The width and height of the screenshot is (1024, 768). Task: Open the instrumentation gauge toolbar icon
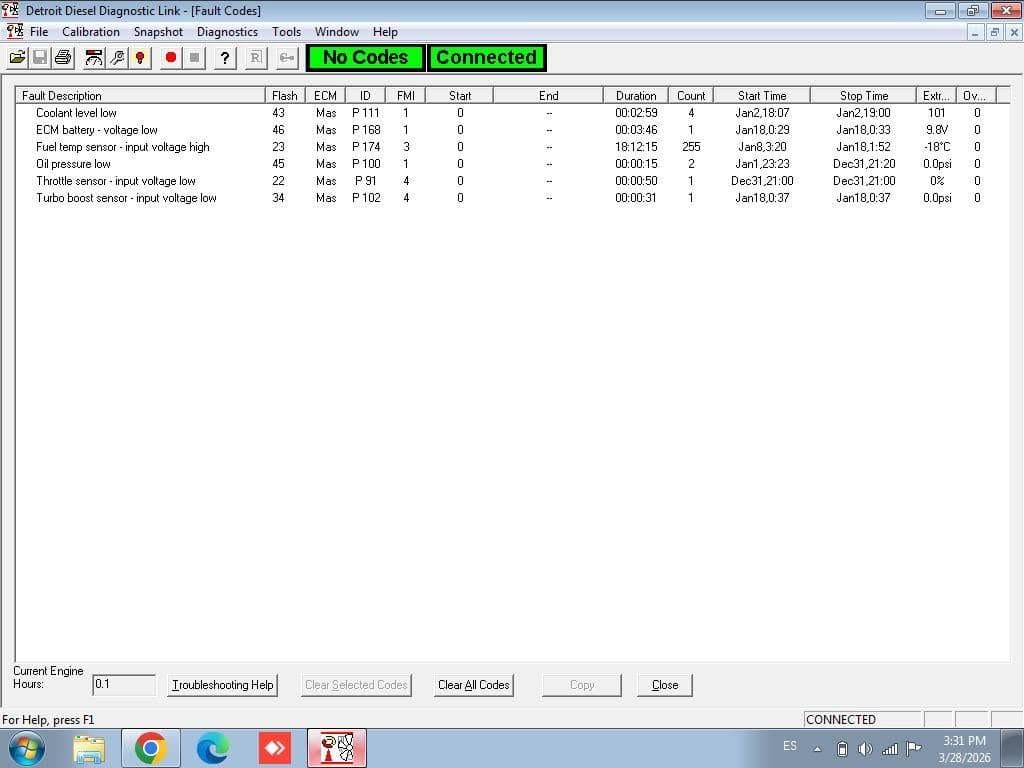[x=94, y=57]
